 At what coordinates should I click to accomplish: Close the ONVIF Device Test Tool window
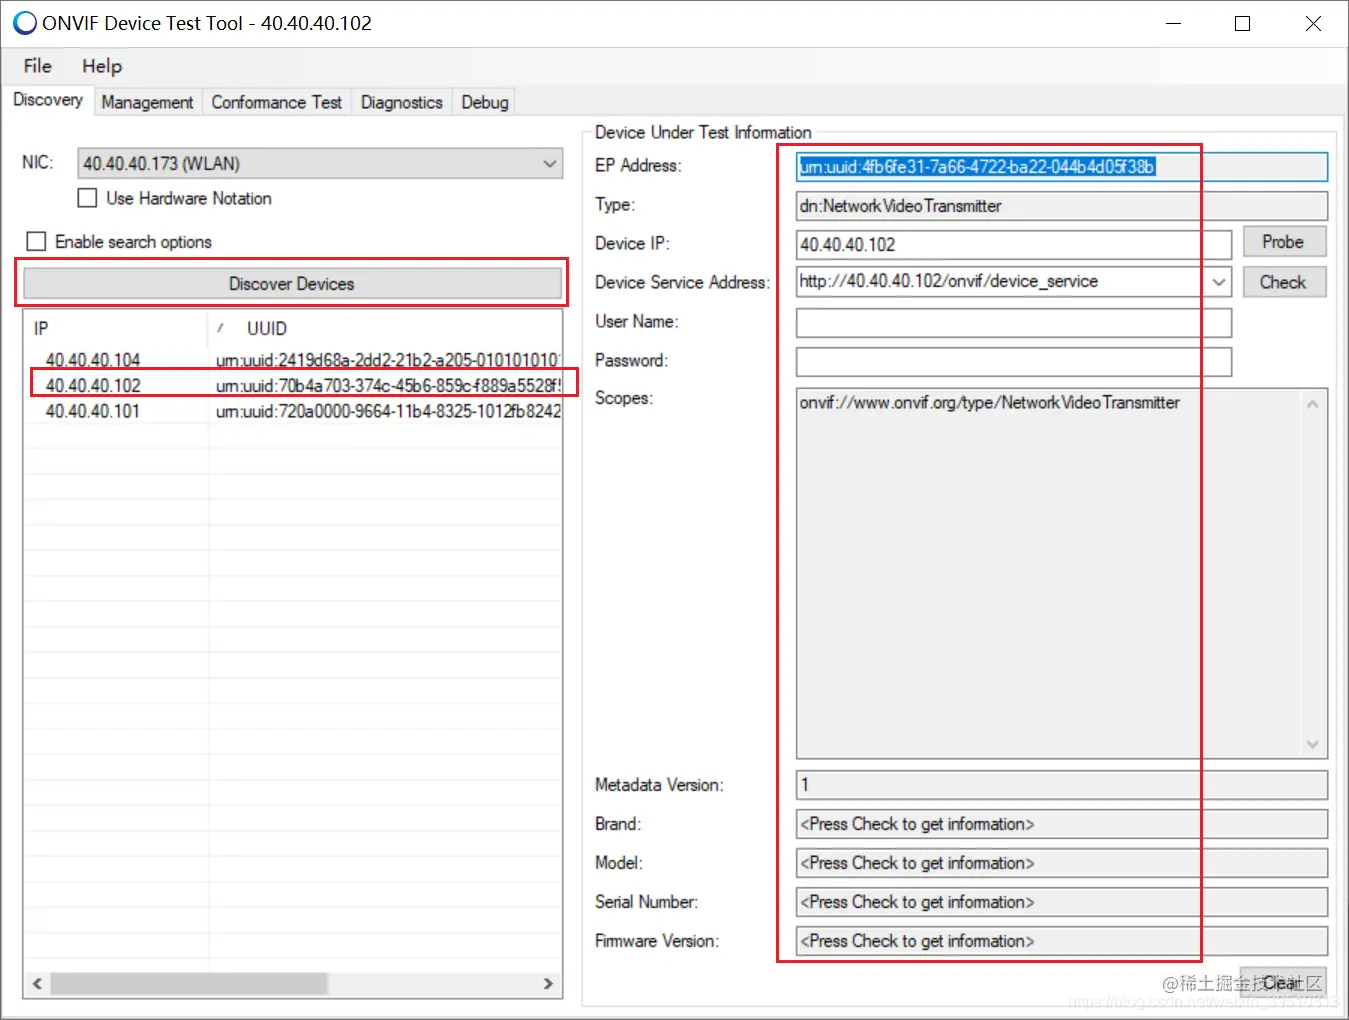point(1313,23)
